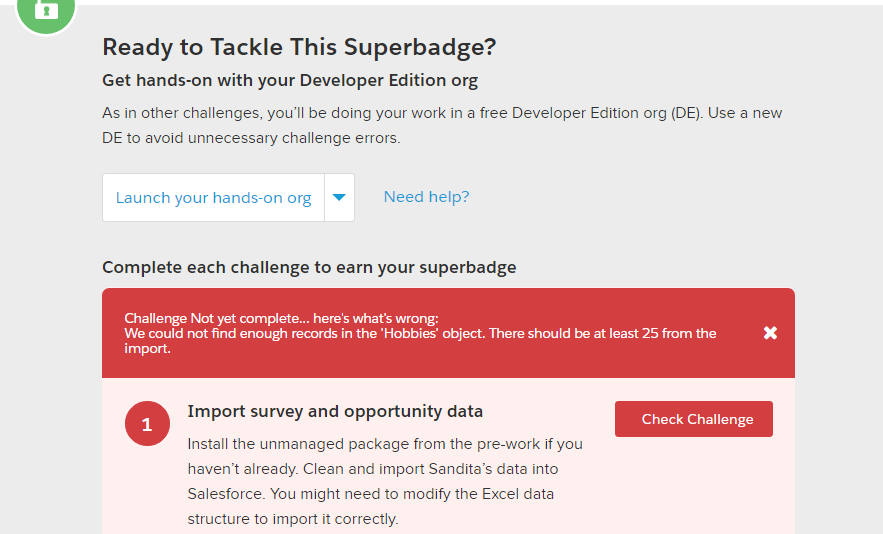The width and height of the screenshot is (883, 534).
Task: Dismiss the red error banner with X
Action: [770, 333]
